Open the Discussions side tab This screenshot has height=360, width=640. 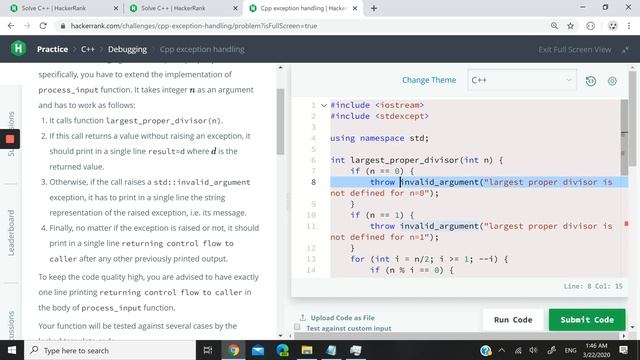coord(11,324)
